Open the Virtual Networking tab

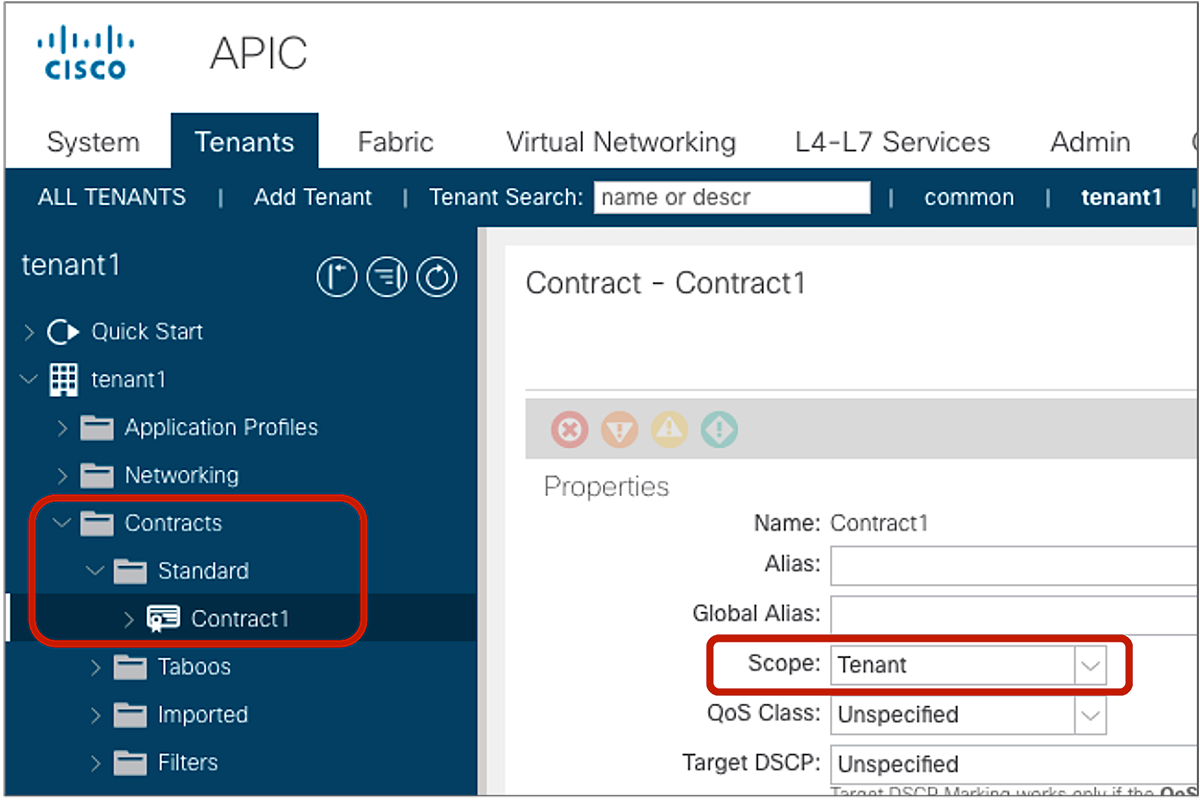(x=620, y=142)
